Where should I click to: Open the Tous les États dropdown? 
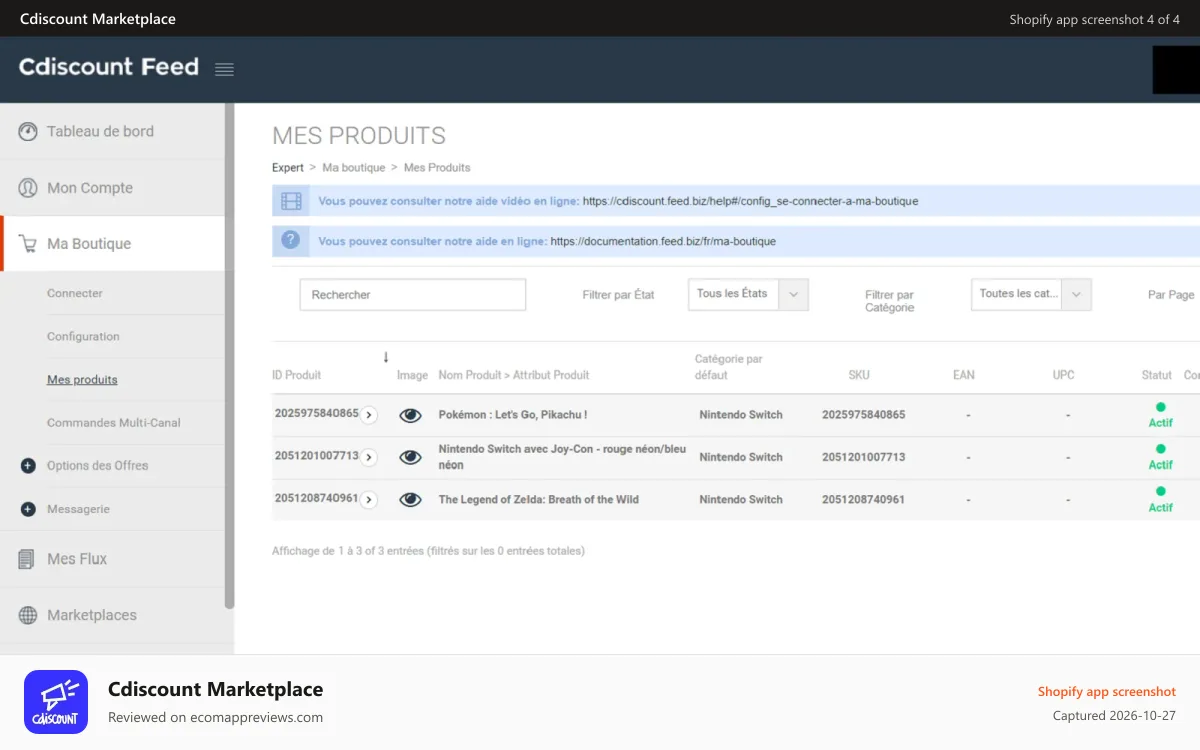click(748, 294)
